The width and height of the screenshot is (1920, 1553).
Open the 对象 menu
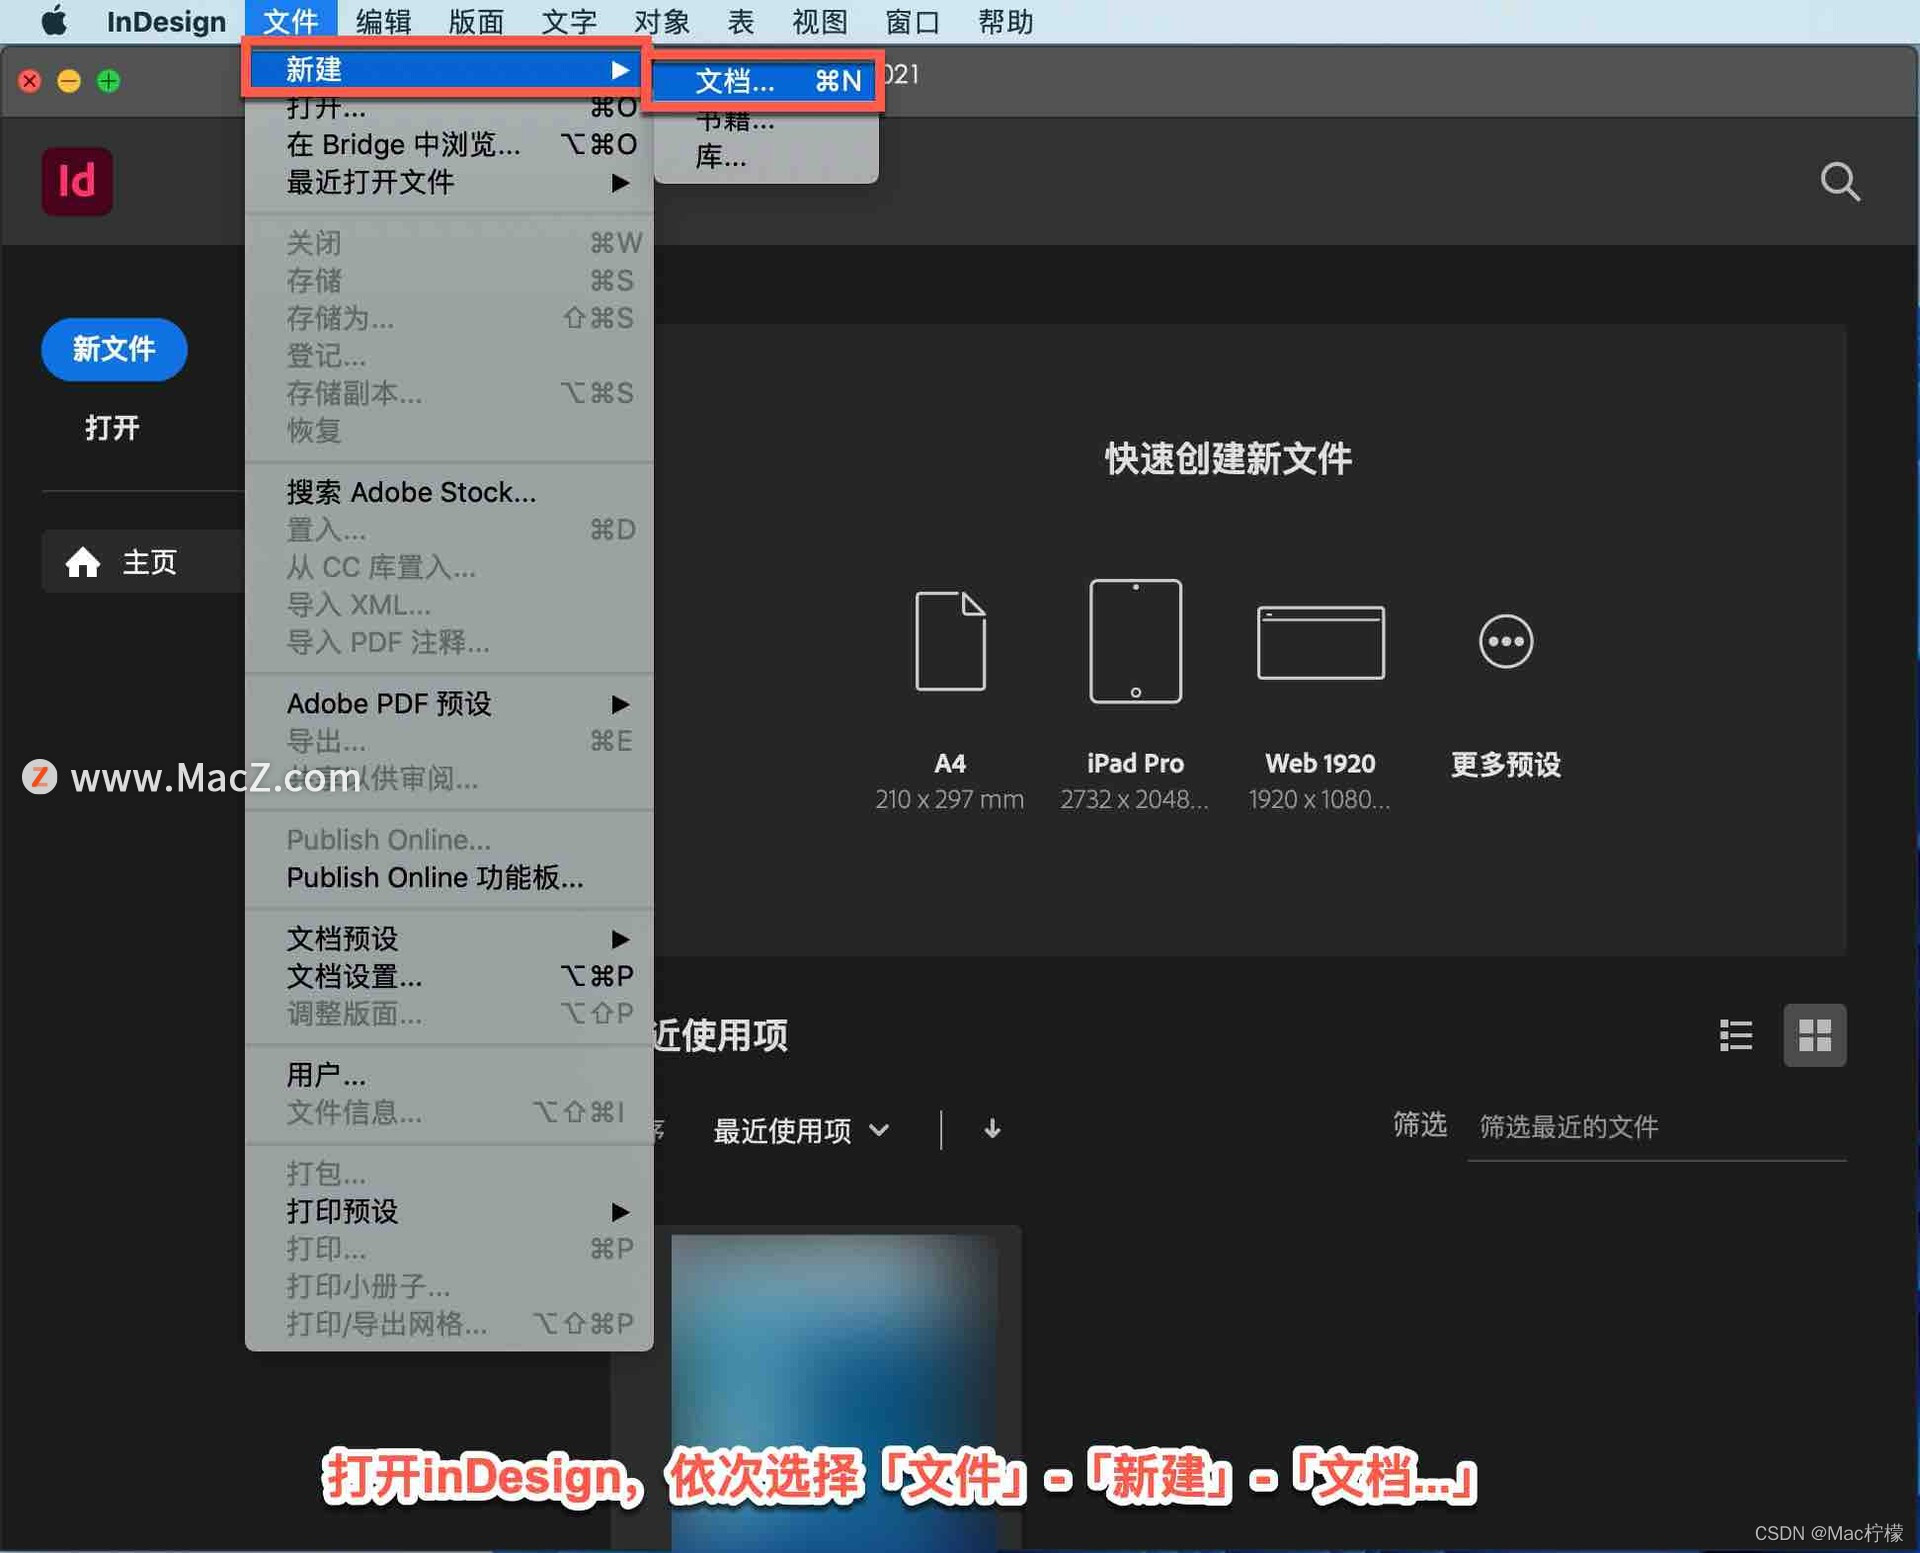click(661, 21)
